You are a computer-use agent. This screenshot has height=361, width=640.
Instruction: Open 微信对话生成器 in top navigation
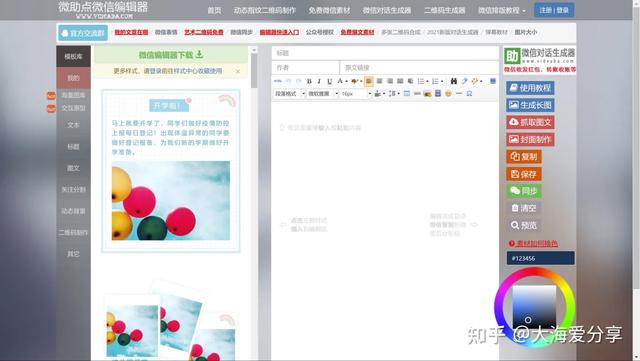pos(387,10)
